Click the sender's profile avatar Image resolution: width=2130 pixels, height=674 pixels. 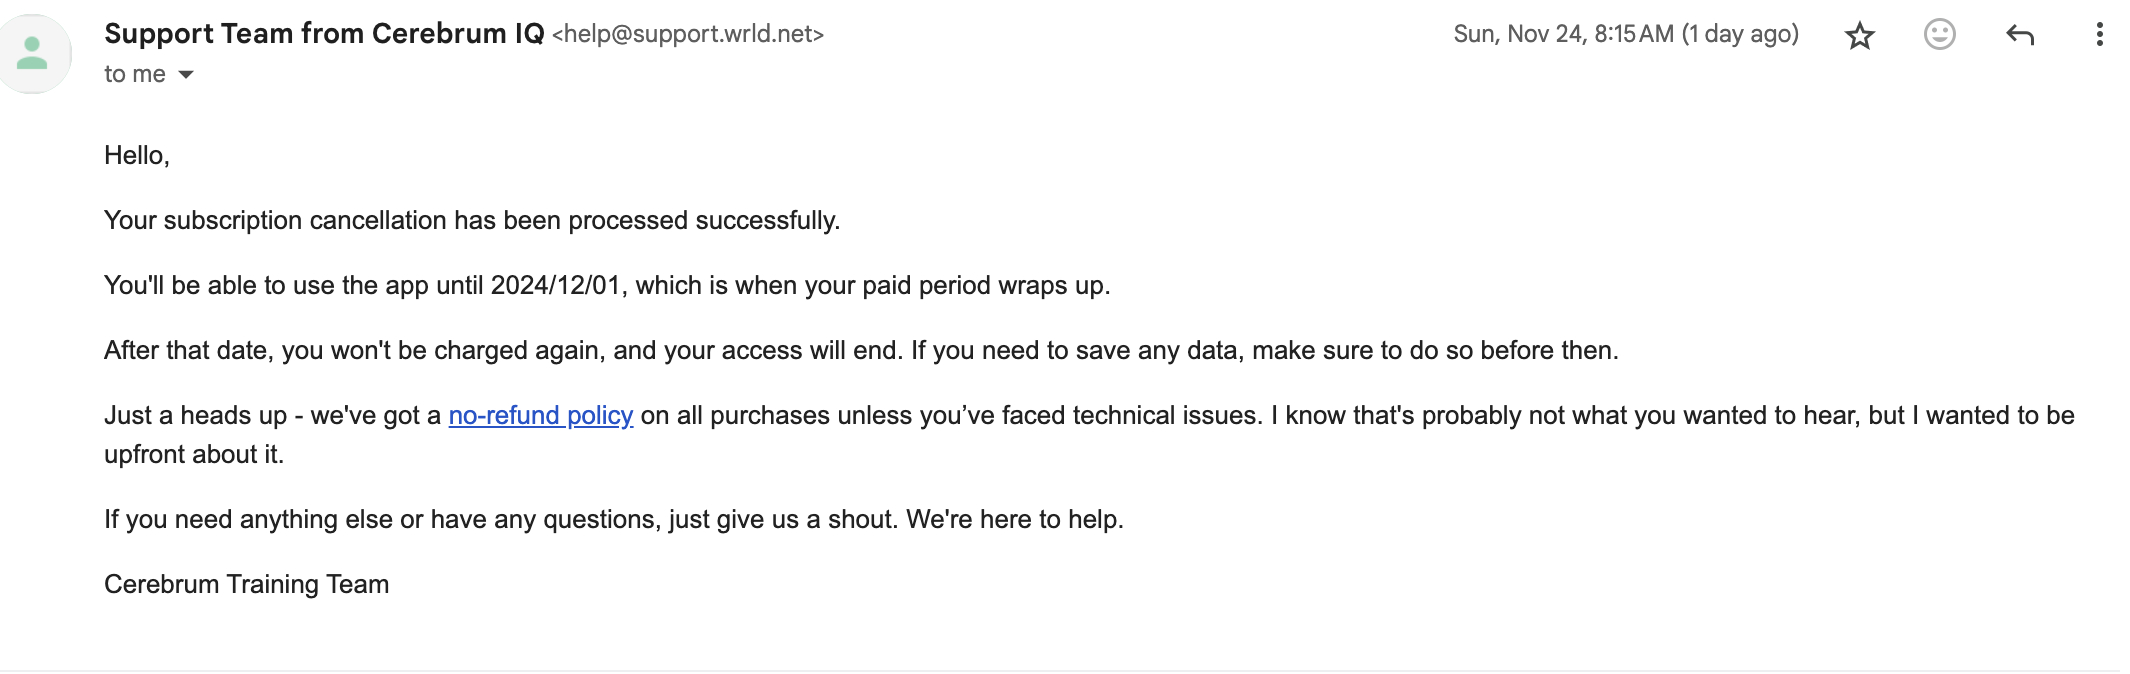pos(33,53)
